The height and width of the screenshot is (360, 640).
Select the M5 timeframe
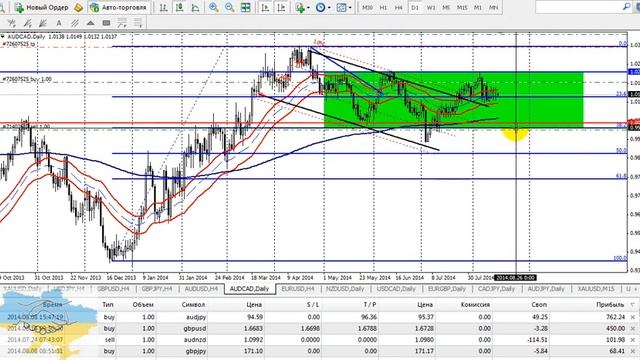click(x=446, y=7)
